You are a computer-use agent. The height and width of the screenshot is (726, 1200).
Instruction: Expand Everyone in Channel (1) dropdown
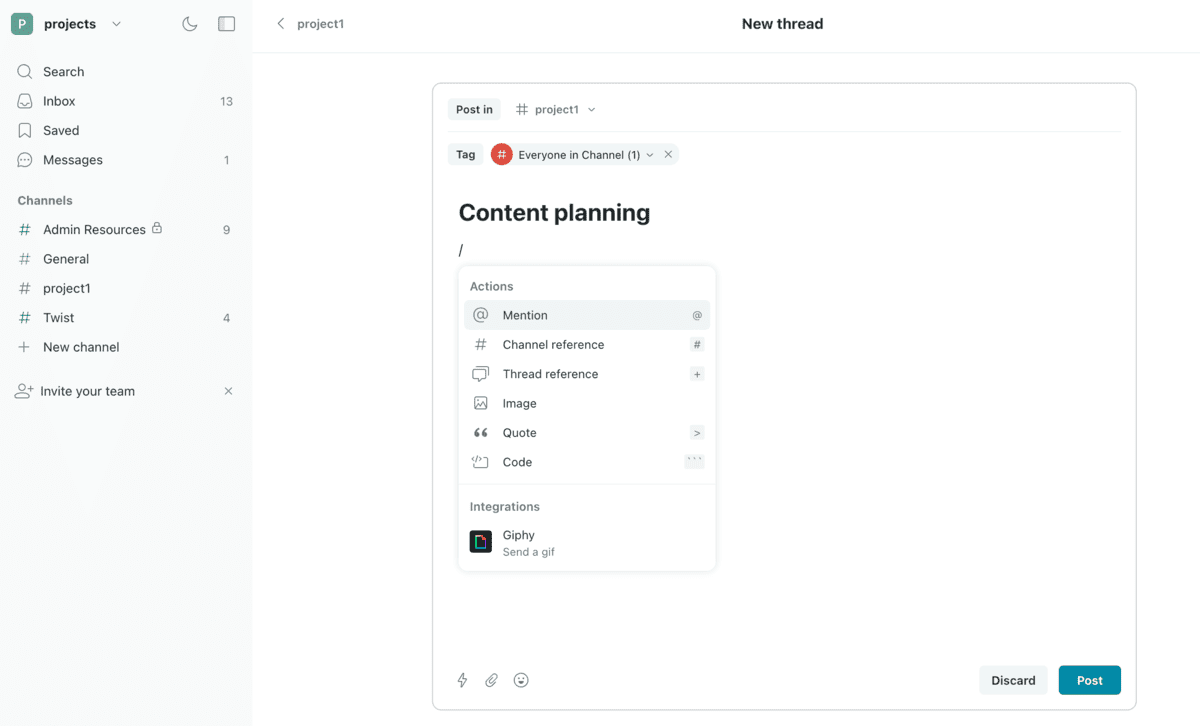[x=649, y=155]
